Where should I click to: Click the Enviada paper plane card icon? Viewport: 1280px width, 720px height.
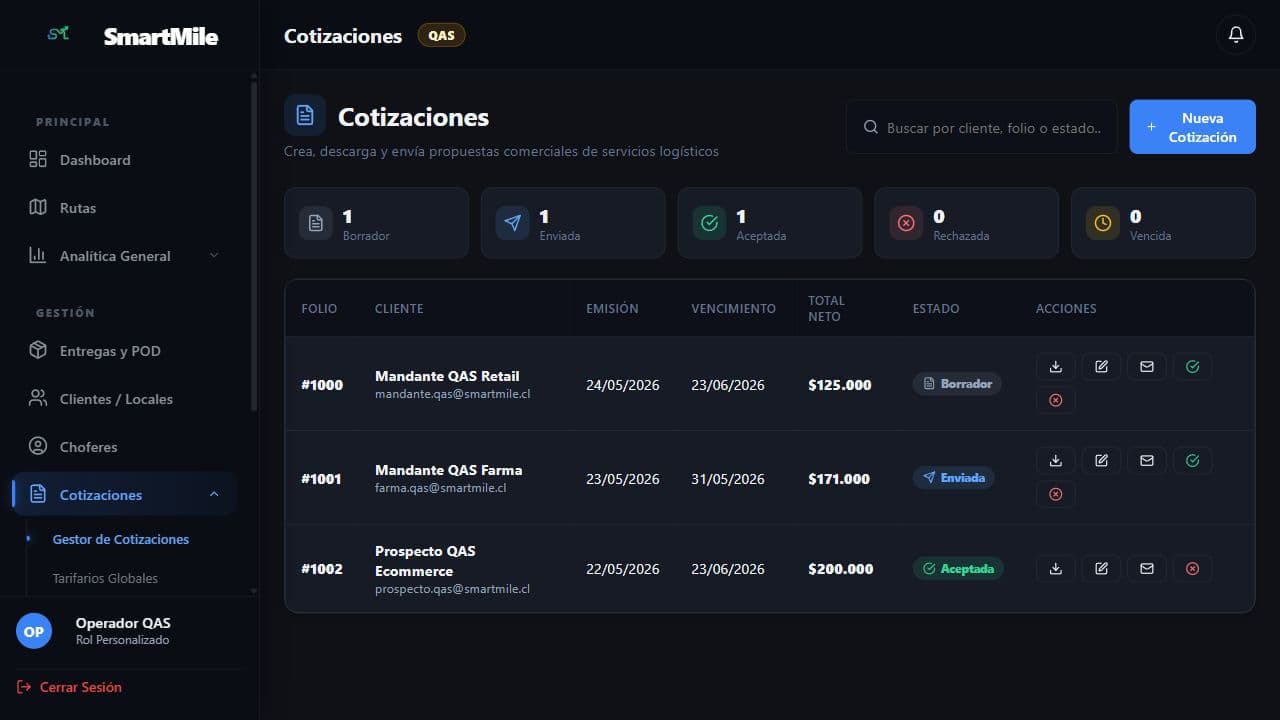(513, 223)
